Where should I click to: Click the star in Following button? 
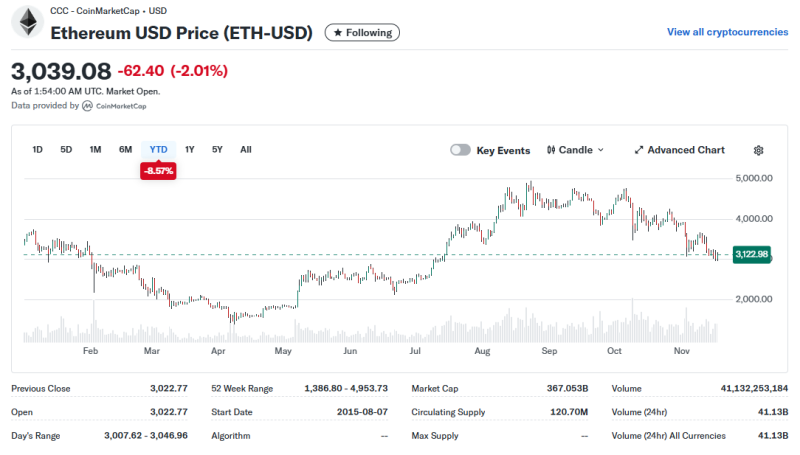point(337,33)
